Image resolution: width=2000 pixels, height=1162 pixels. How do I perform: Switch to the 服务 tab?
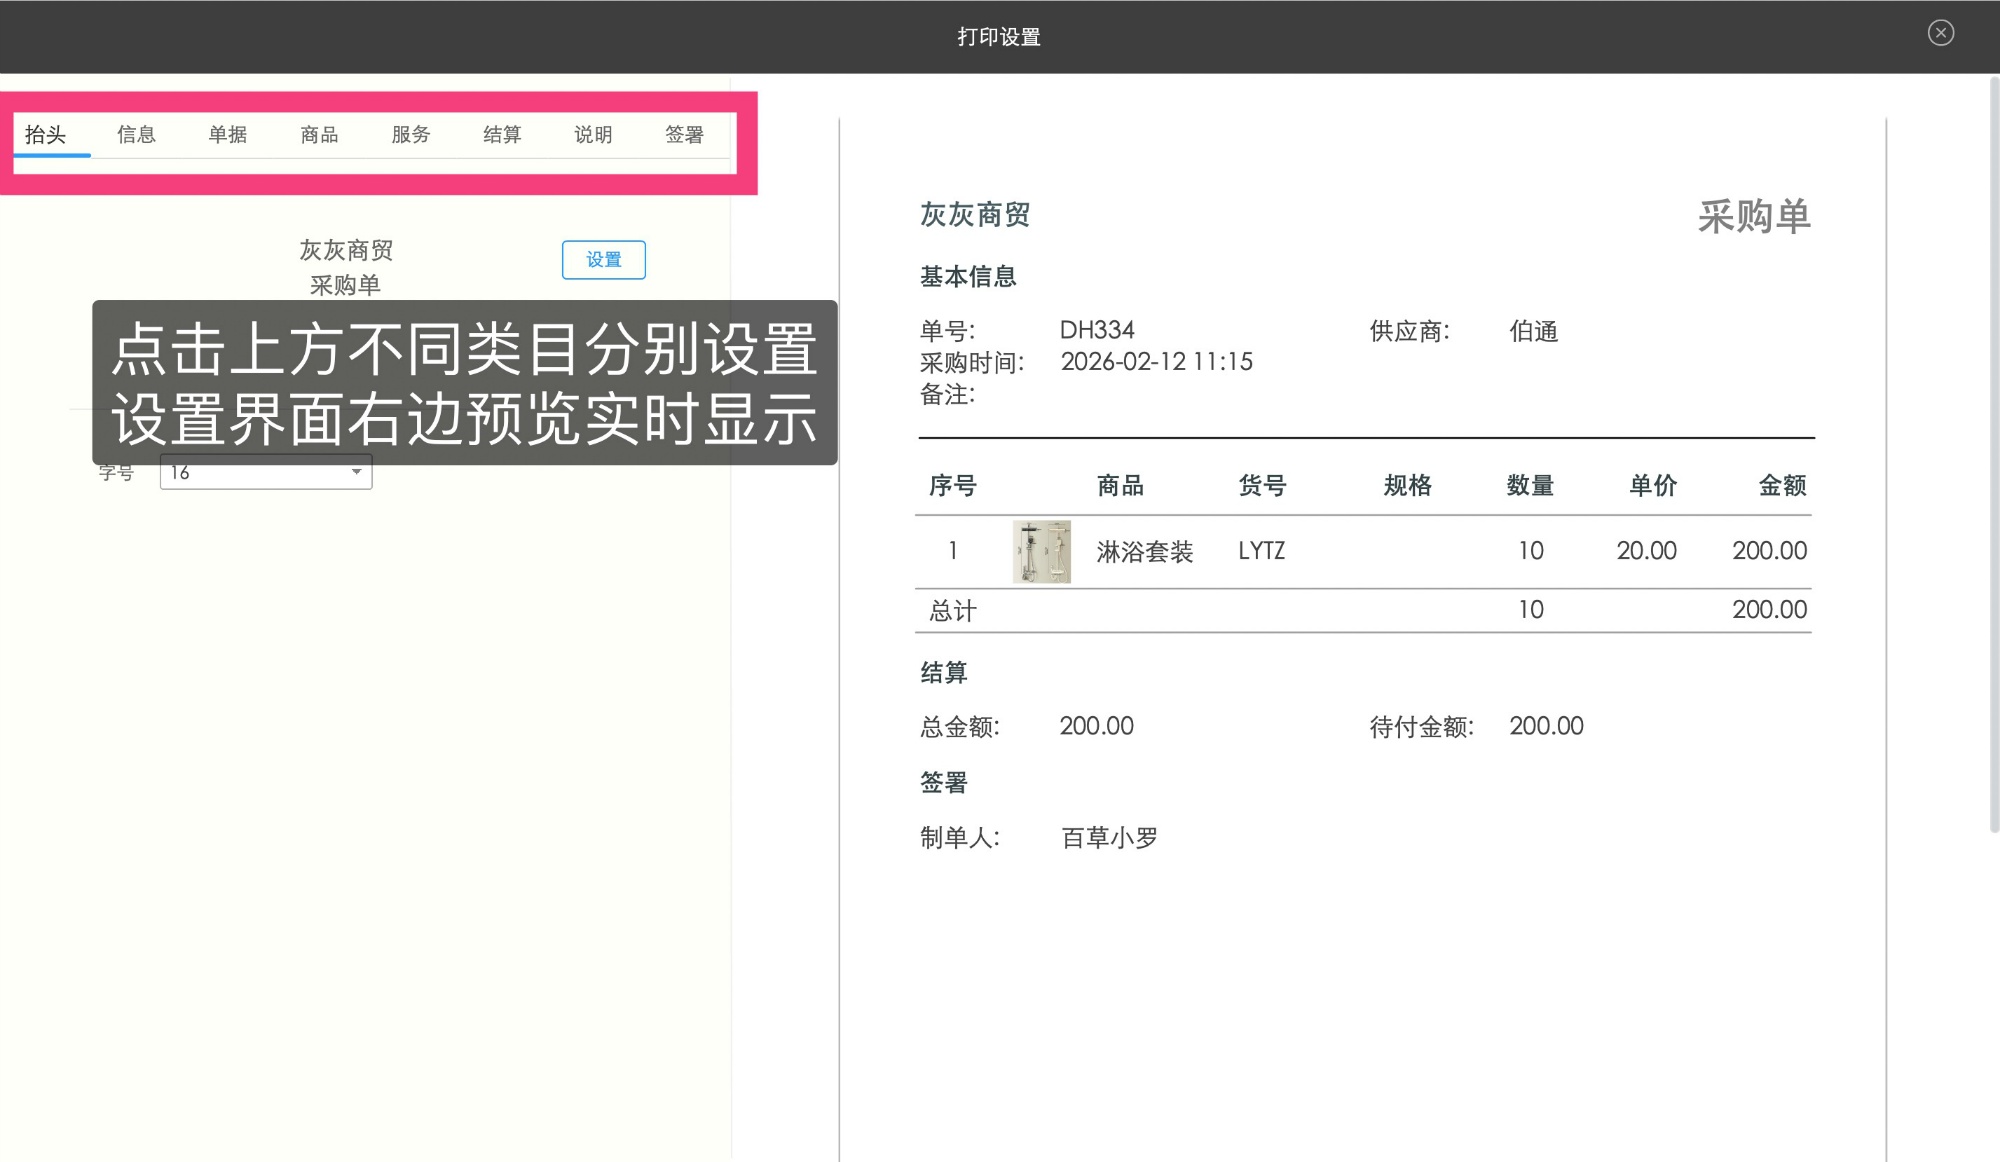pos(410,135)
